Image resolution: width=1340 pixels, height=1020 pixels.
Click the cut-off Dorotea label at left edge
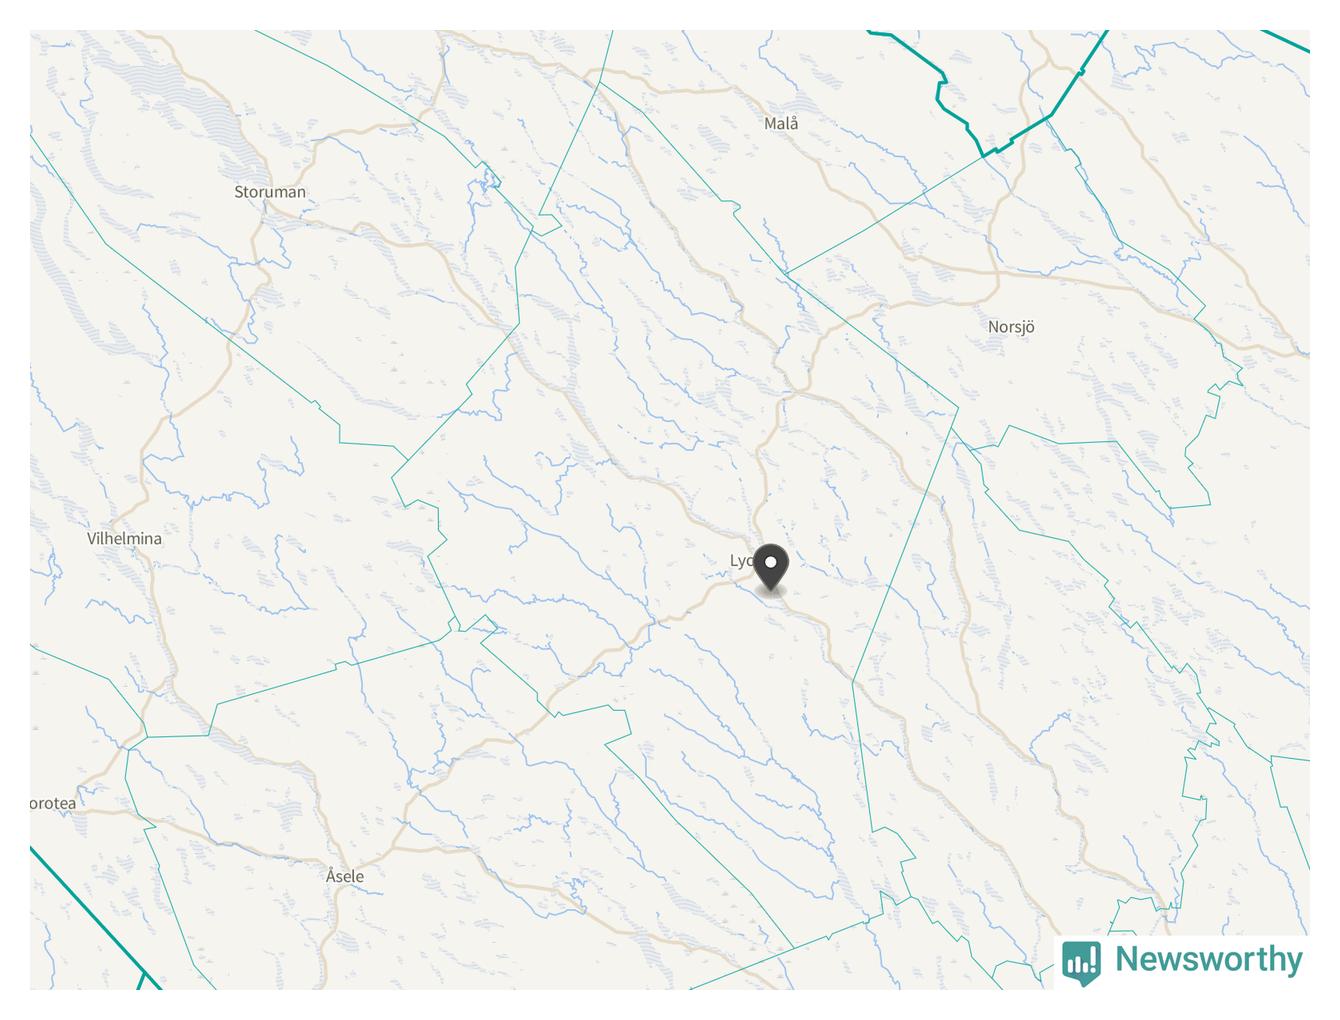click(x=53, y=803)
